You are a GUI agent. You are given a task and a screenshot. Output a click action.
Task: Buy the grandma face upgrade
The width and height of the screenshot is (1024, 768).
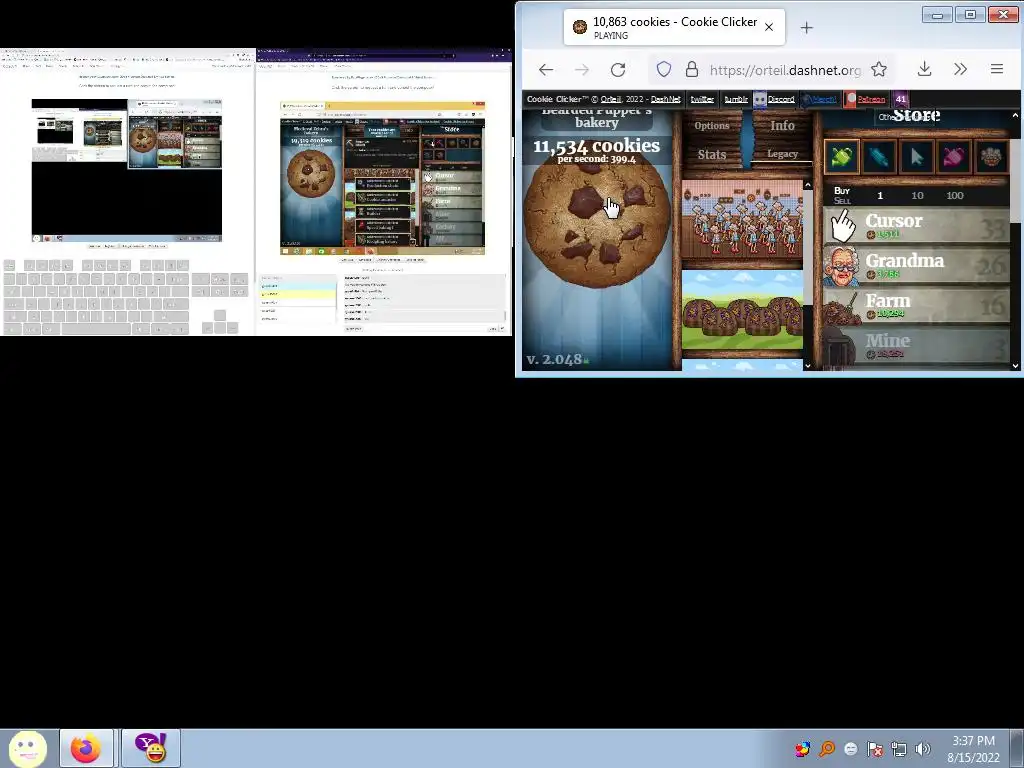click(x=991, y=157)
